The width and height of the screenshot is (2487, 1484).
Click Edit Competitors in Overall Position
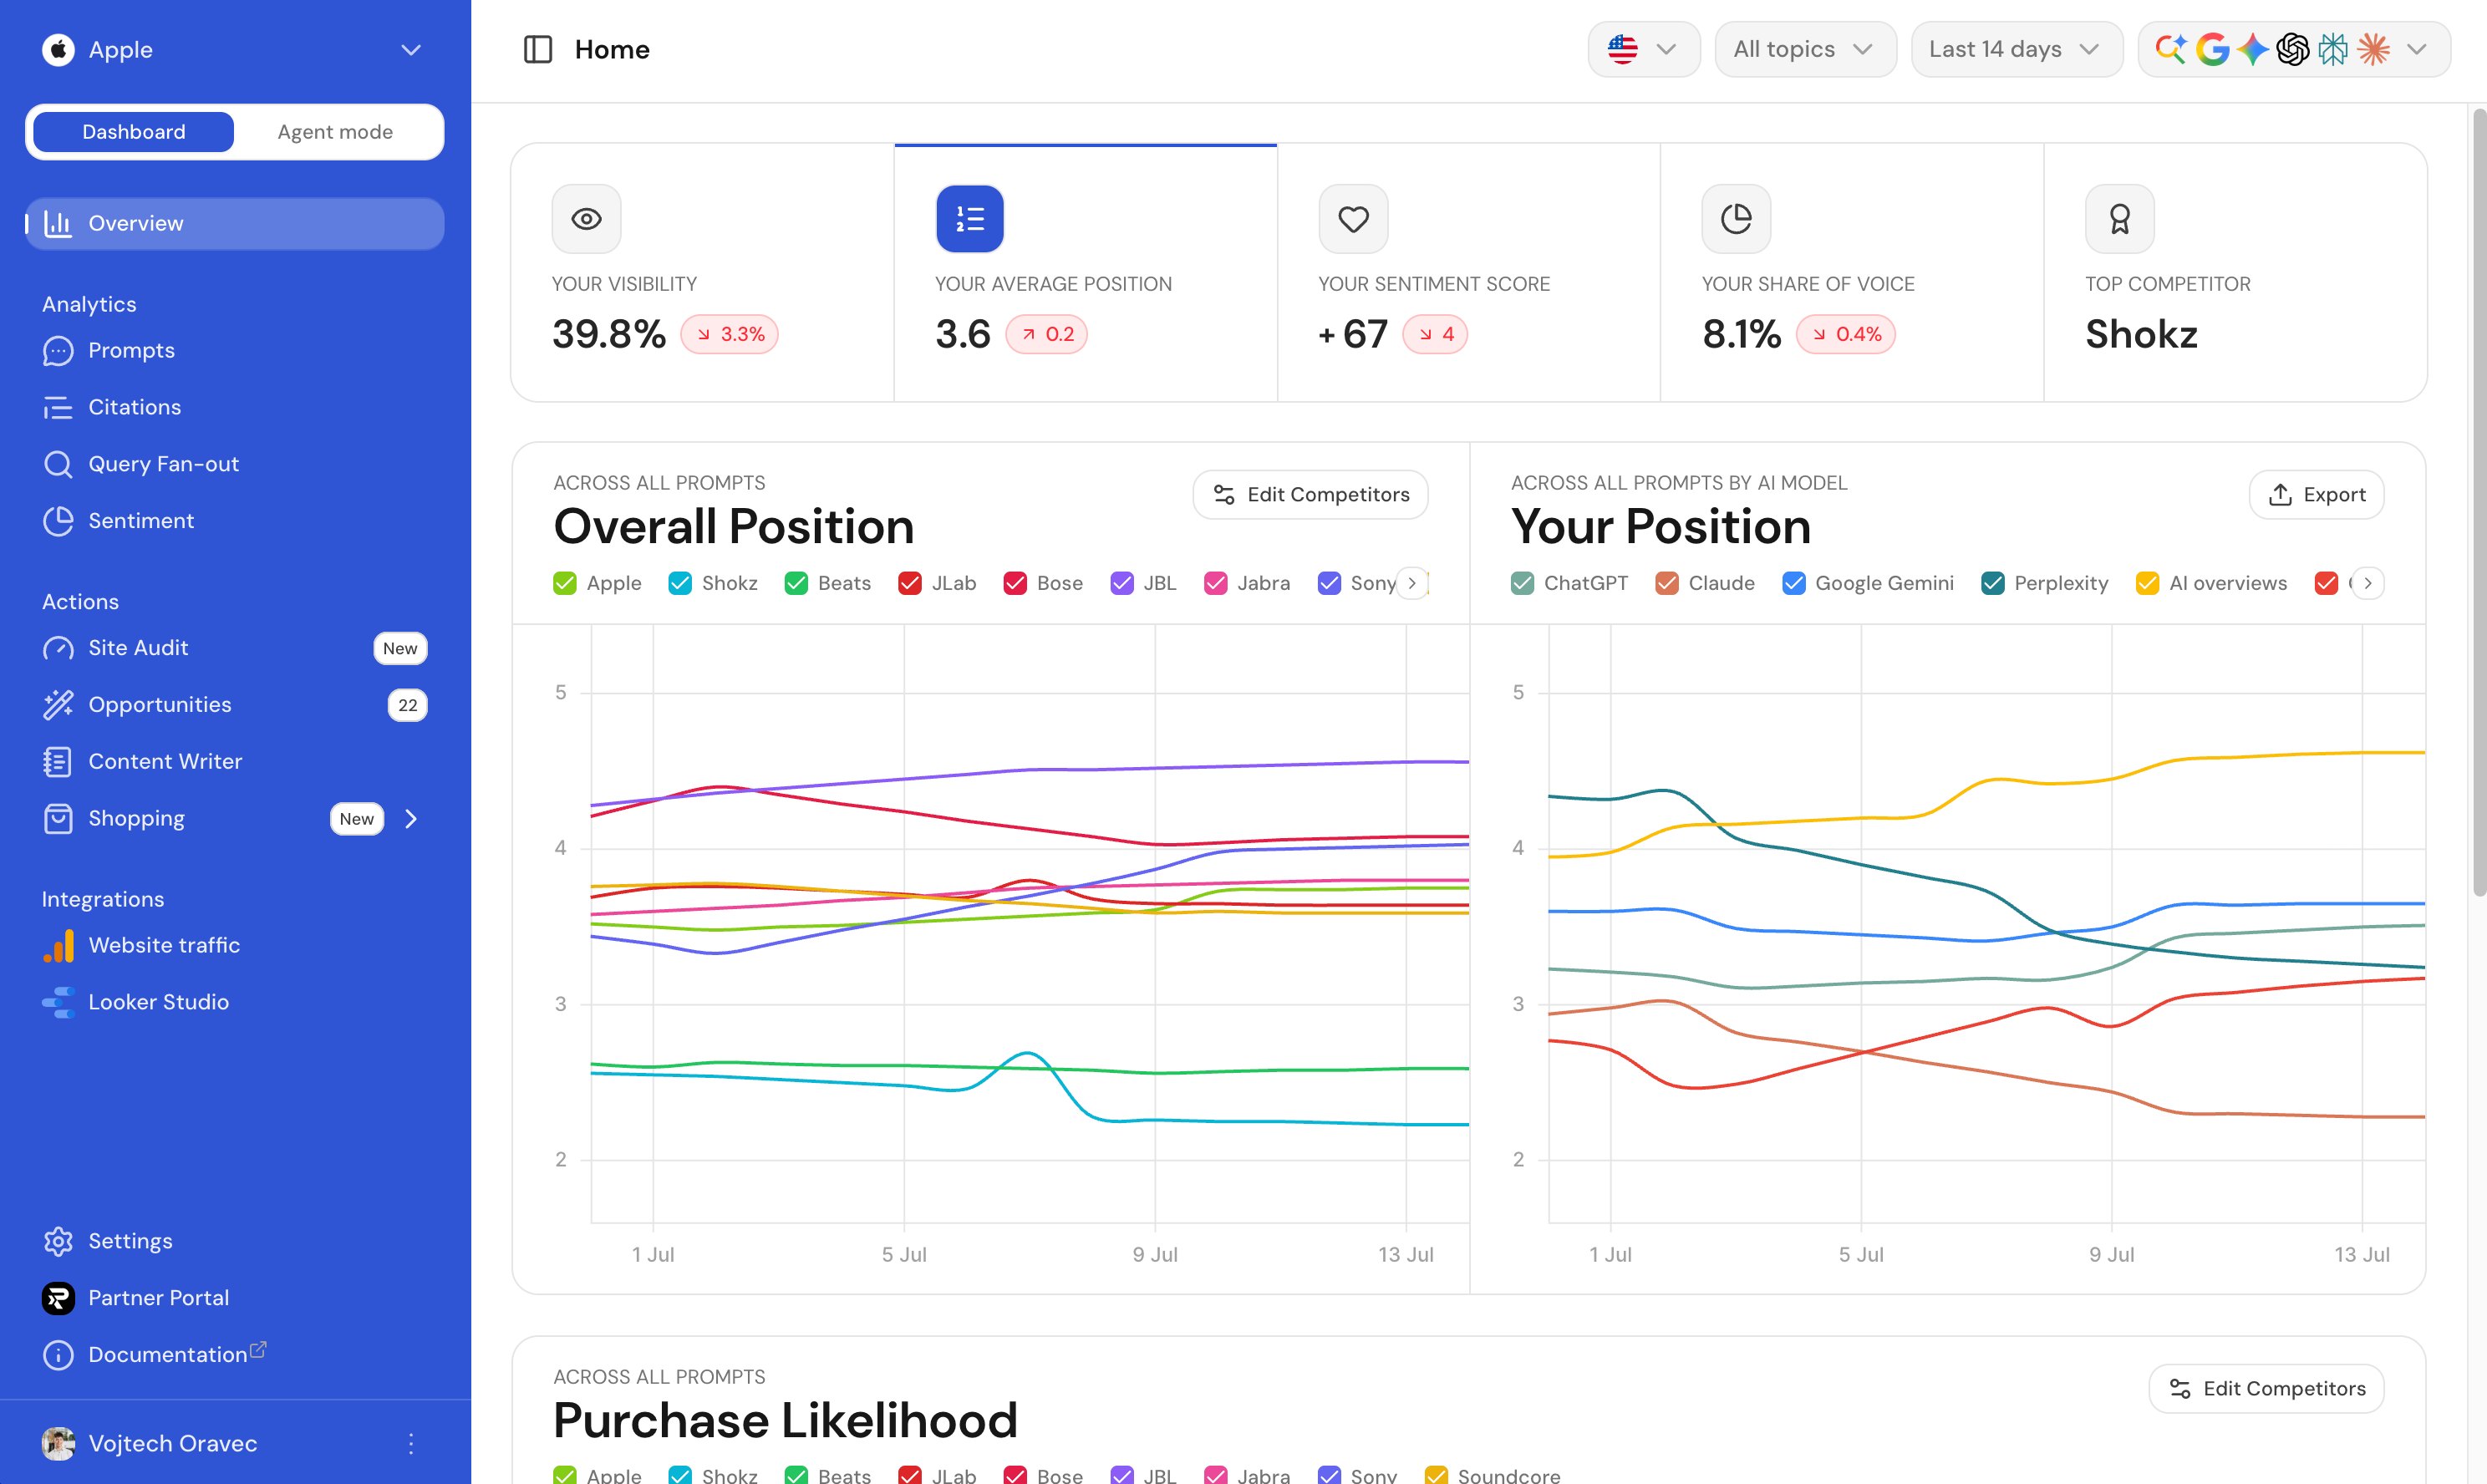pyautogui.click(x=1310, y=495)
